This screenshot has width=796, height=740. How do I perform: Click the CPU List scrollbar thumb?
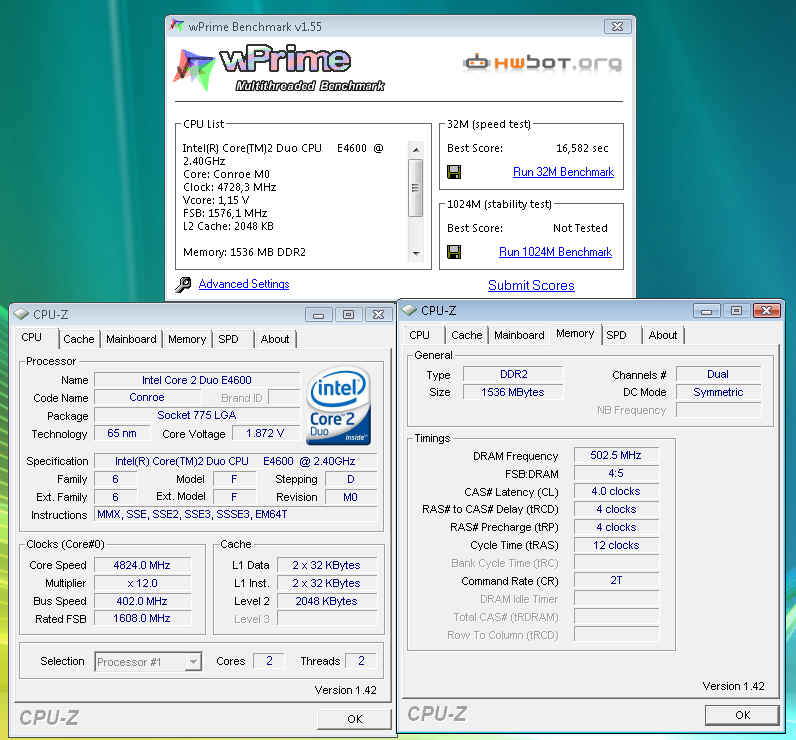point(416,188)
